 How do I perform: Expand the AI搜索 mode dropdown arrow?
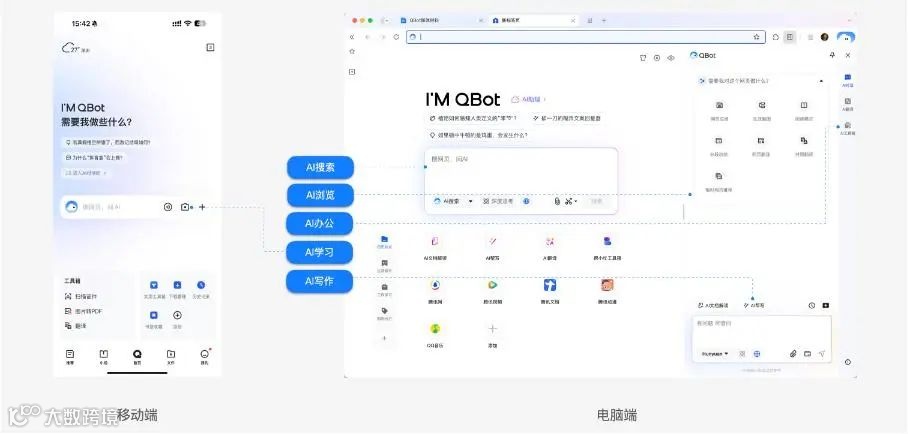pyautogui.click(x=470, y=201)
